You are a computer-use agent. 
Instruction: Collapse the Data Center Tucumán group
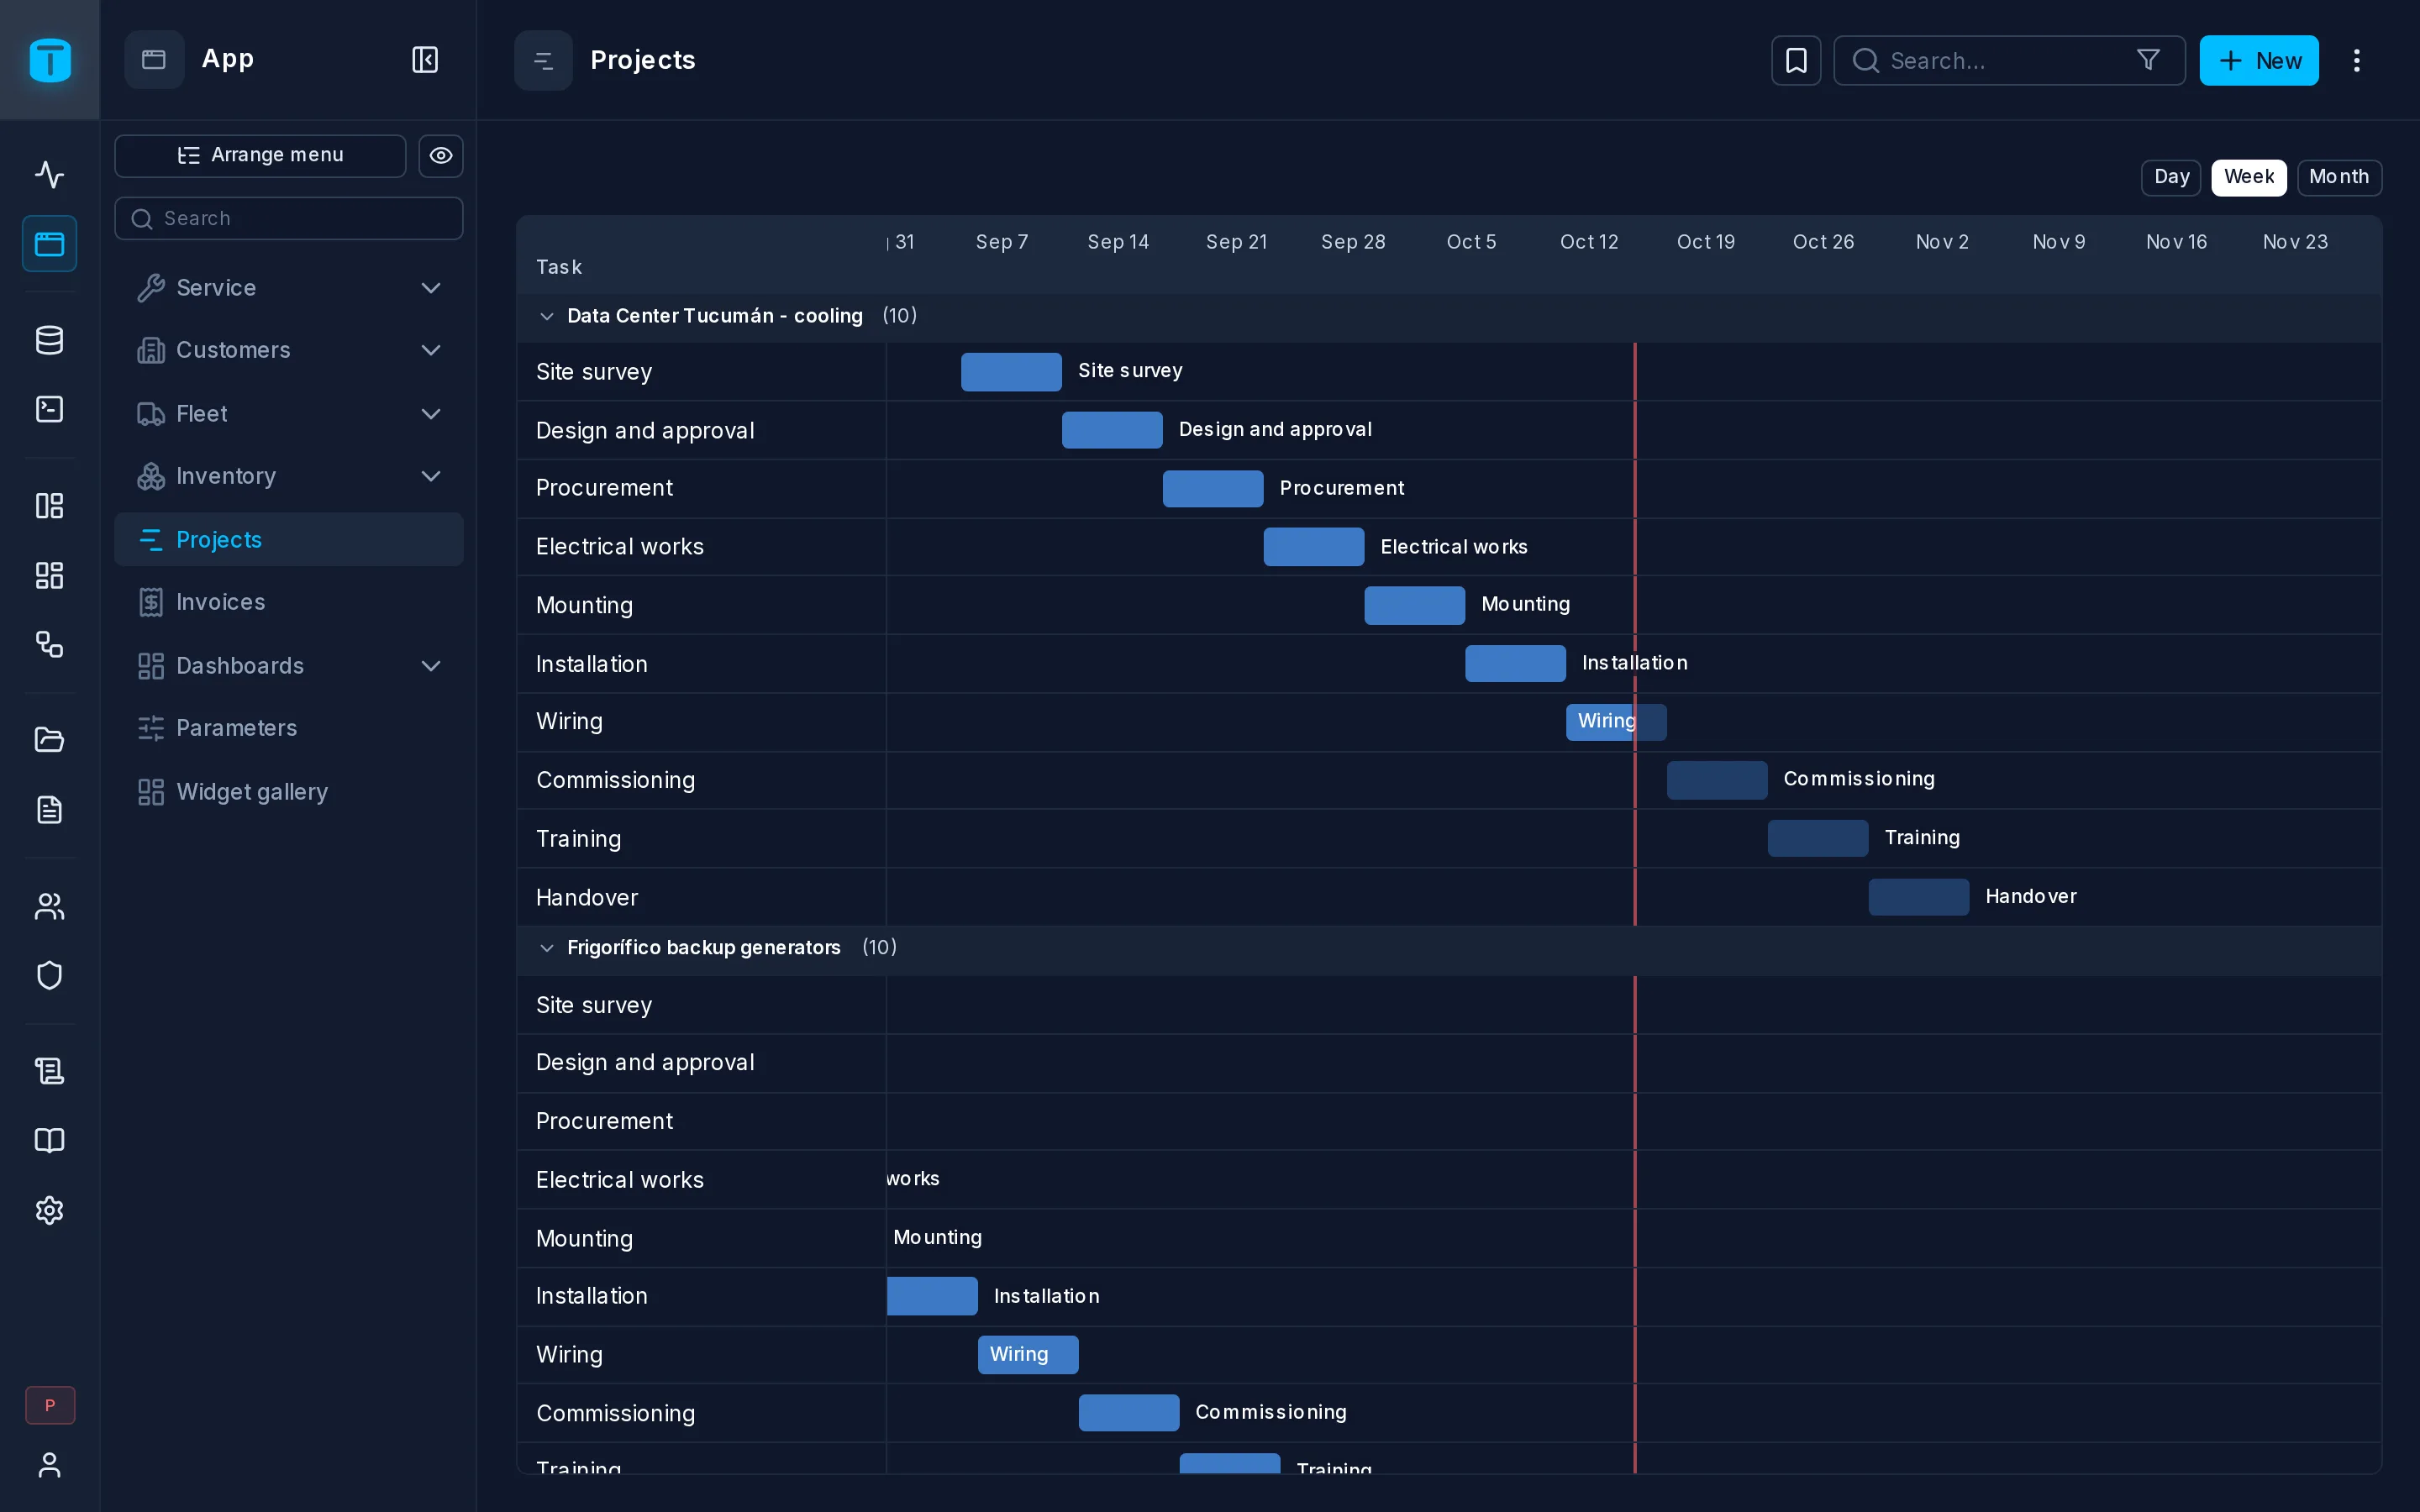546,316
